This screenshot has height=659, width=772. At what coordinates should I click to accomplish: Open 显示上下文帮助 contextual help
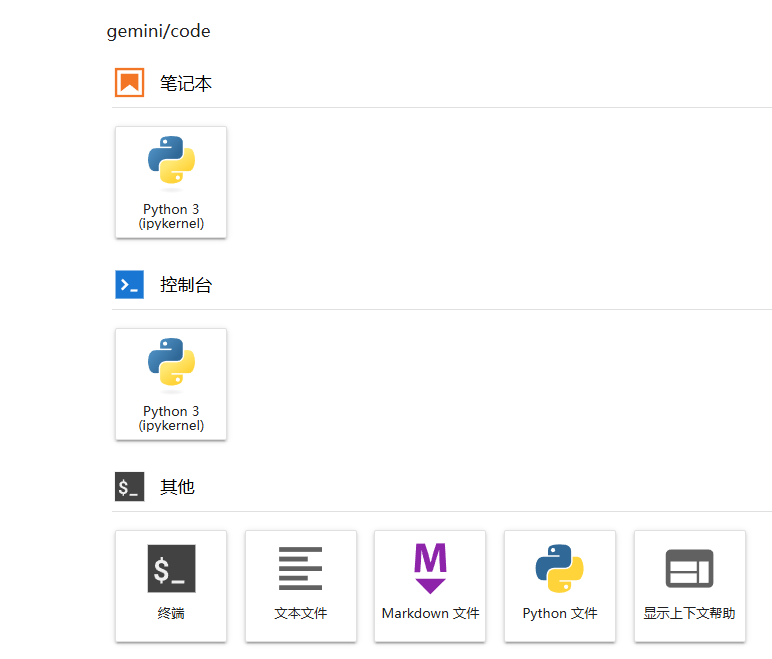690,586
